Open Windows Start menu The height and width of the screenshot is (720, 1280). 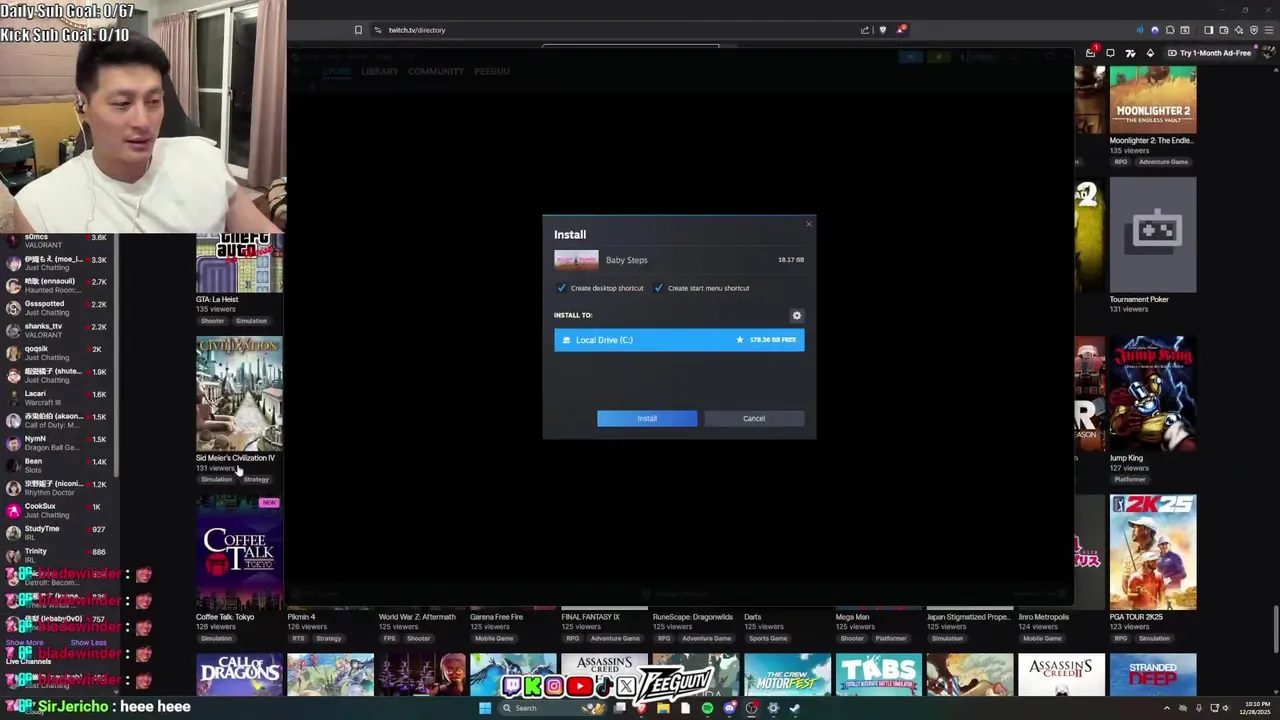(x=485, y=708)
